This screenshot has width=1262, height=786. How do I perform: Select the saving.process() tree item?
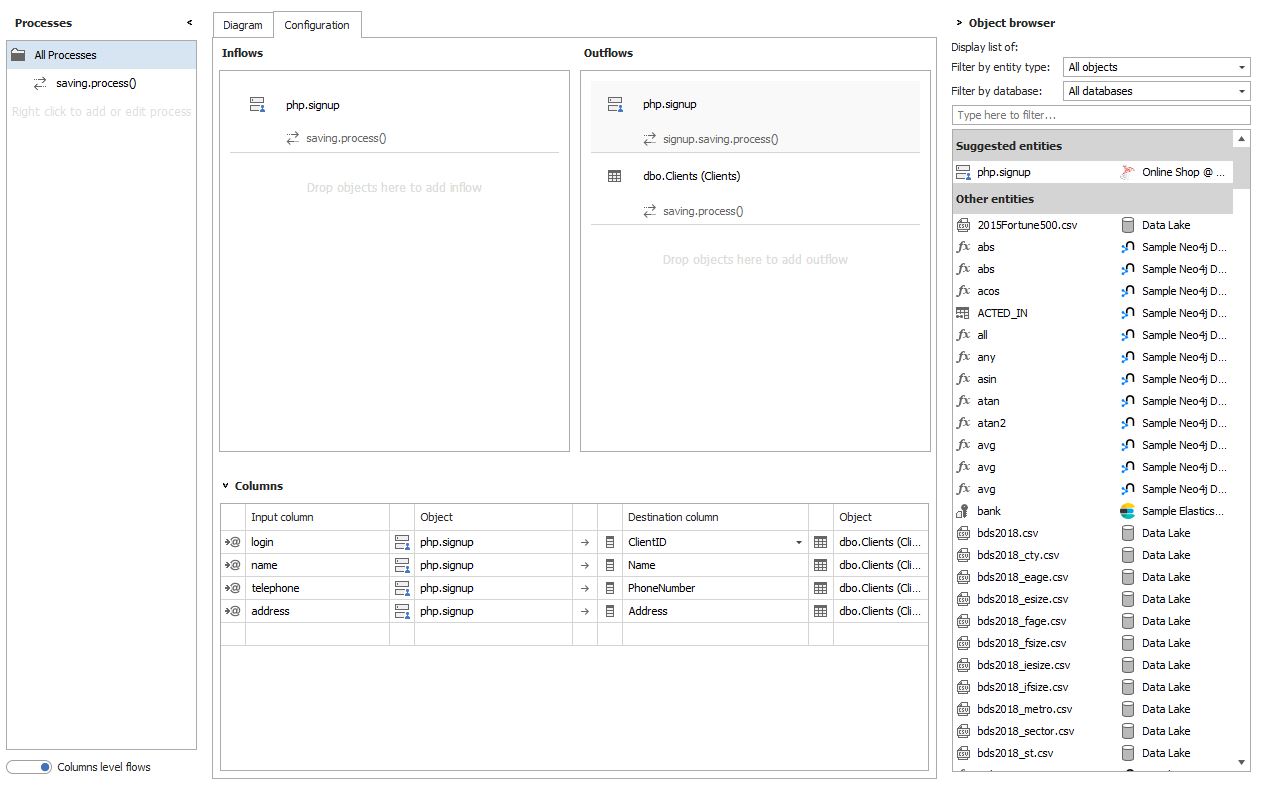point(96,84)
